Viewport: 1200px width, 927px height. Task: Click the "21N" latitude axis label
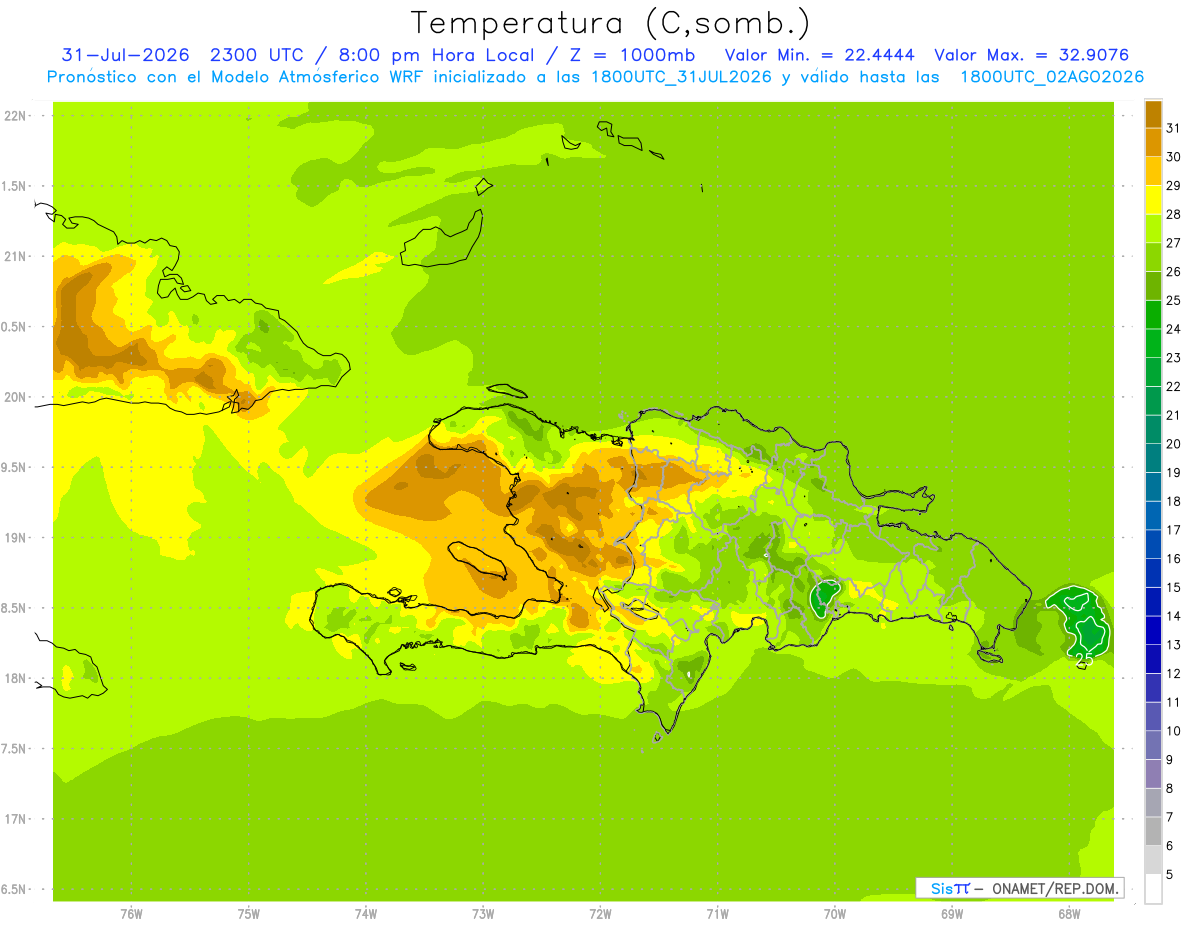click(x=16, y=256)
